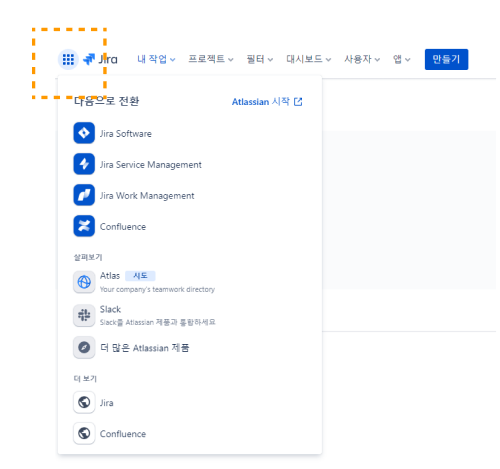Click 'Slack을 Atlassian 제품과 통합하세요' description
The height and width of the screenshot is (469, 500).
coord(158,322)
